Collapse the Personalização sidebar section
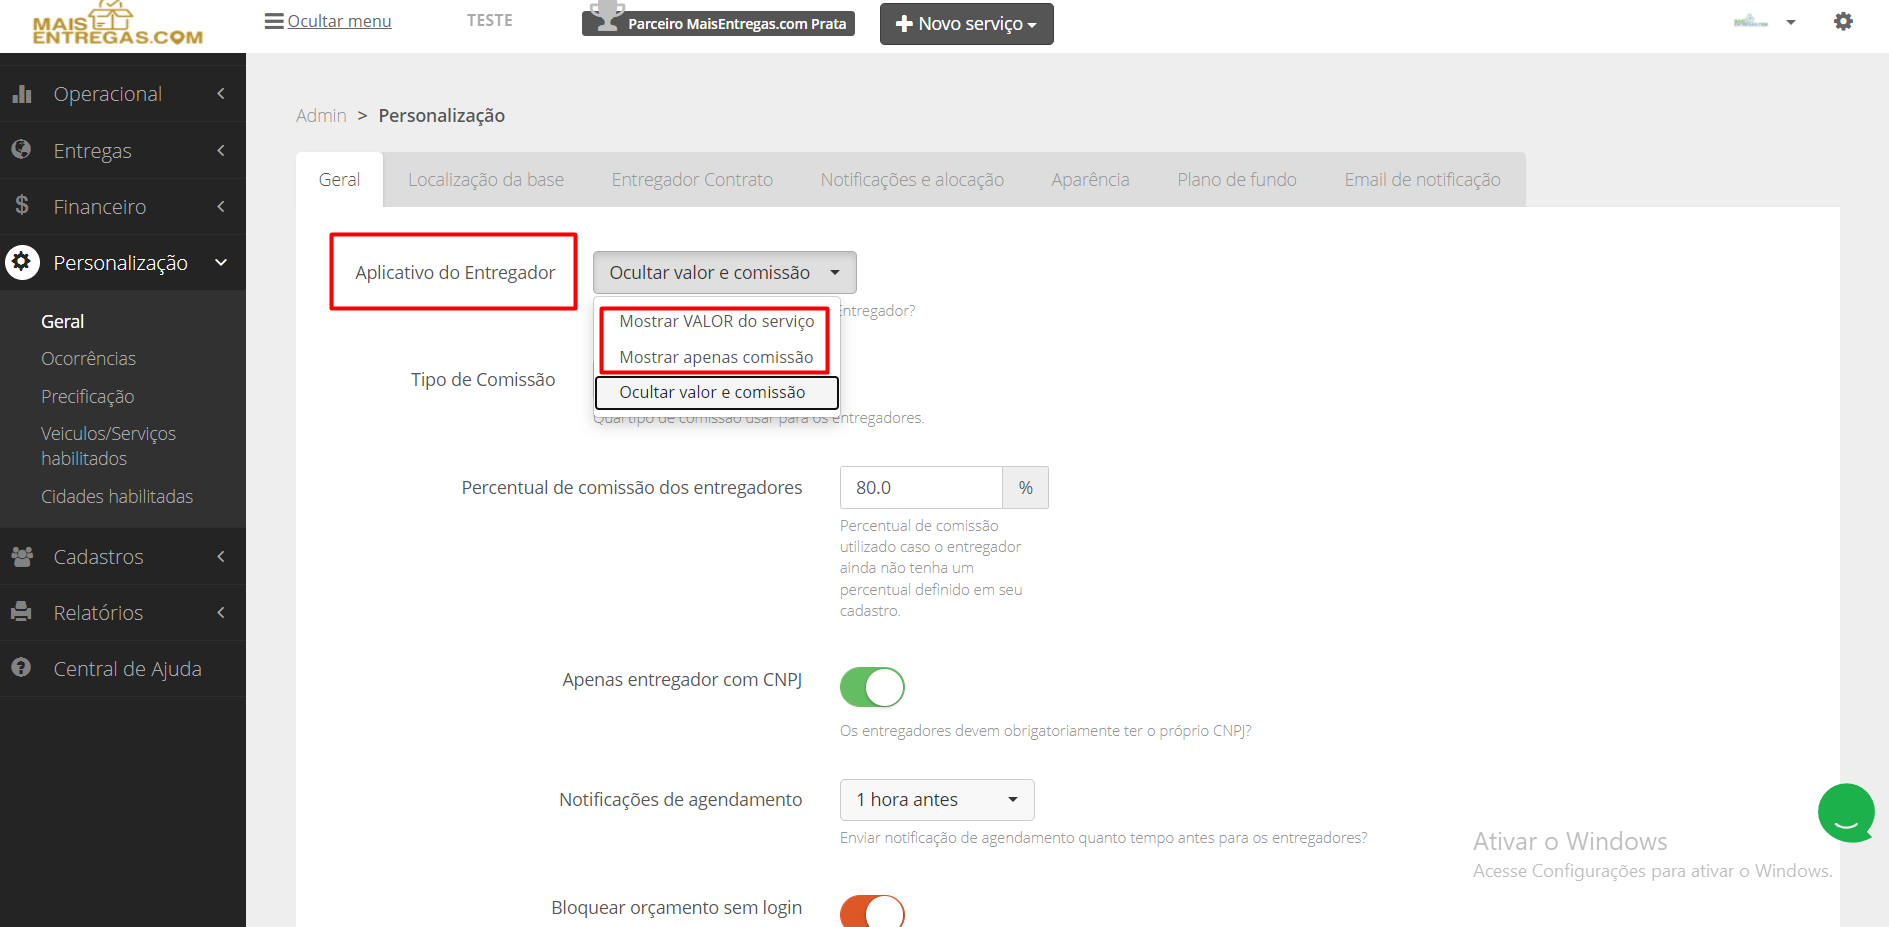 pos(123,263)
